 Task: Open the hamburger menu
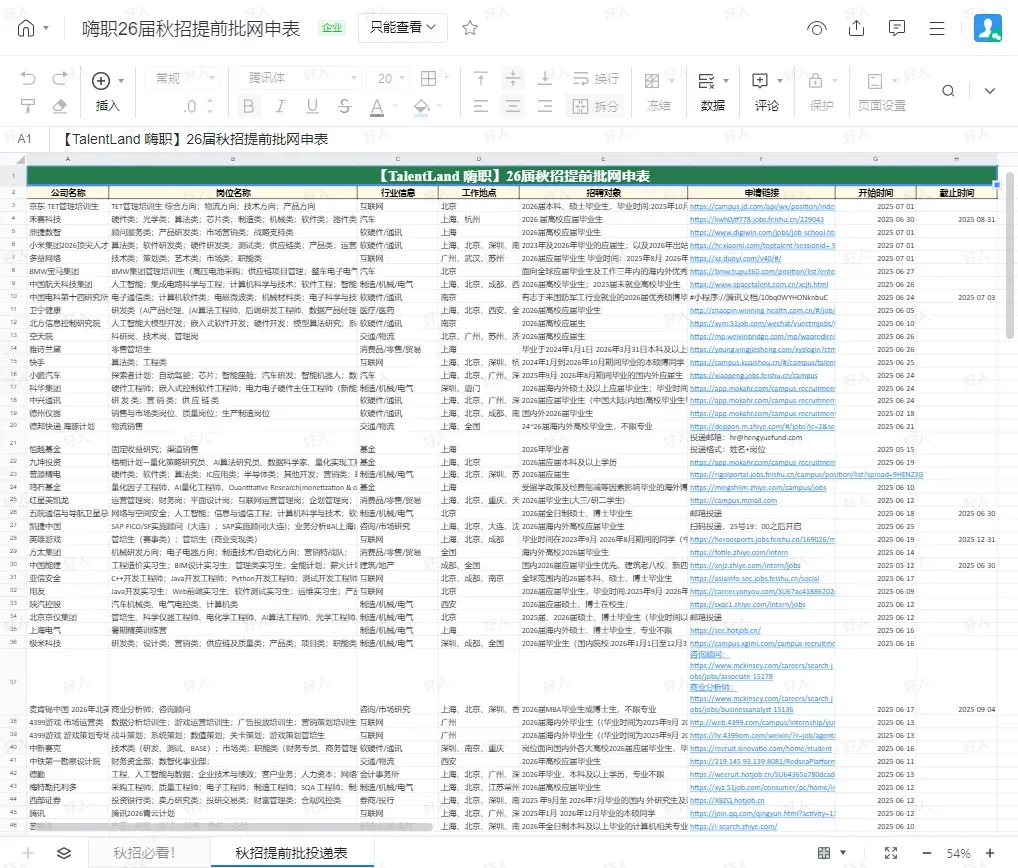coord(936,29)
